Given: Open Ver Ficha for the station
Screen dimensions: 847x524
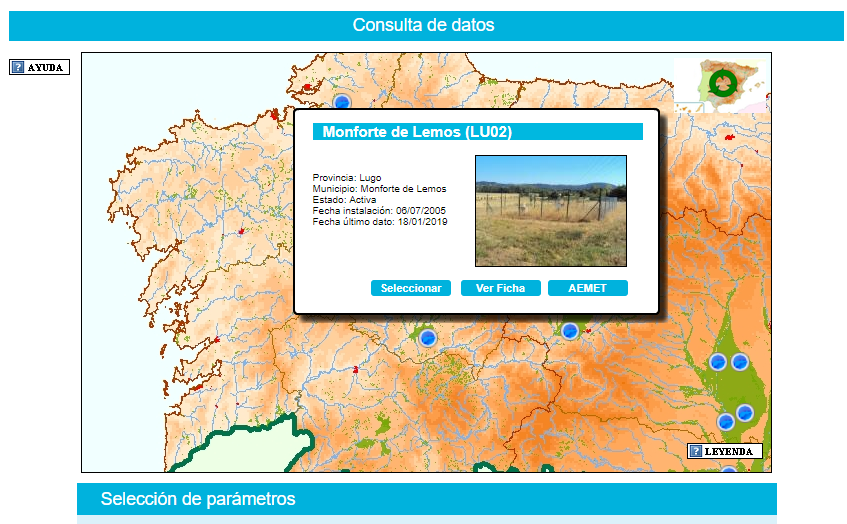Looking at the screenshot, I should (501, 288).
